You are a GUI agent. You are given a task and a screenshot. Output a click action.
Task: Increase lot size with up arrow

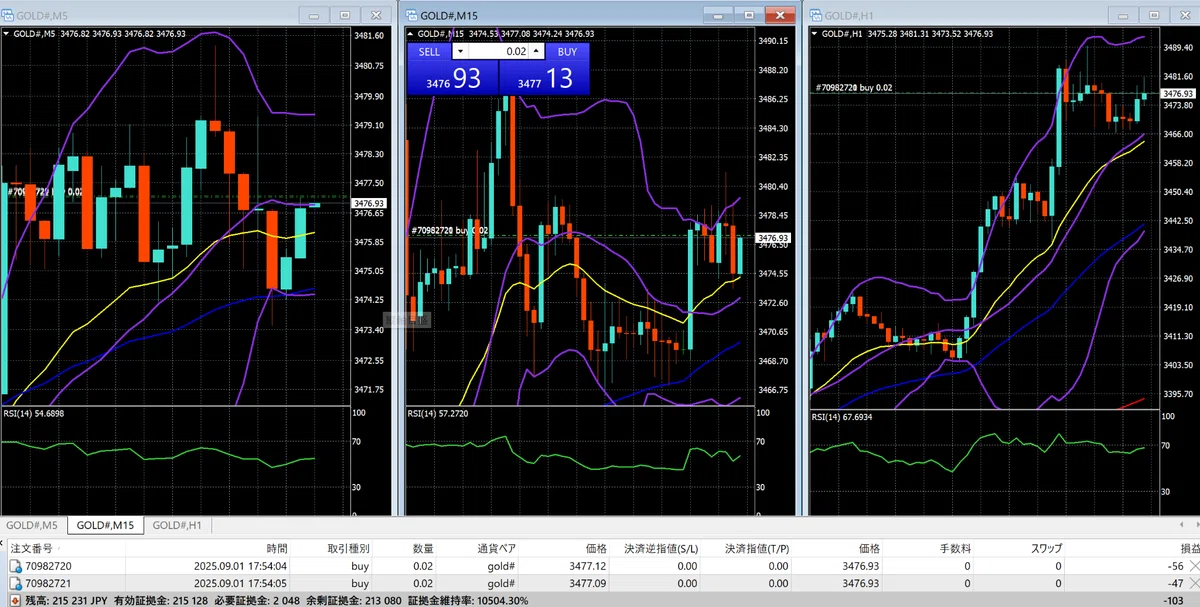pos(537,51)
